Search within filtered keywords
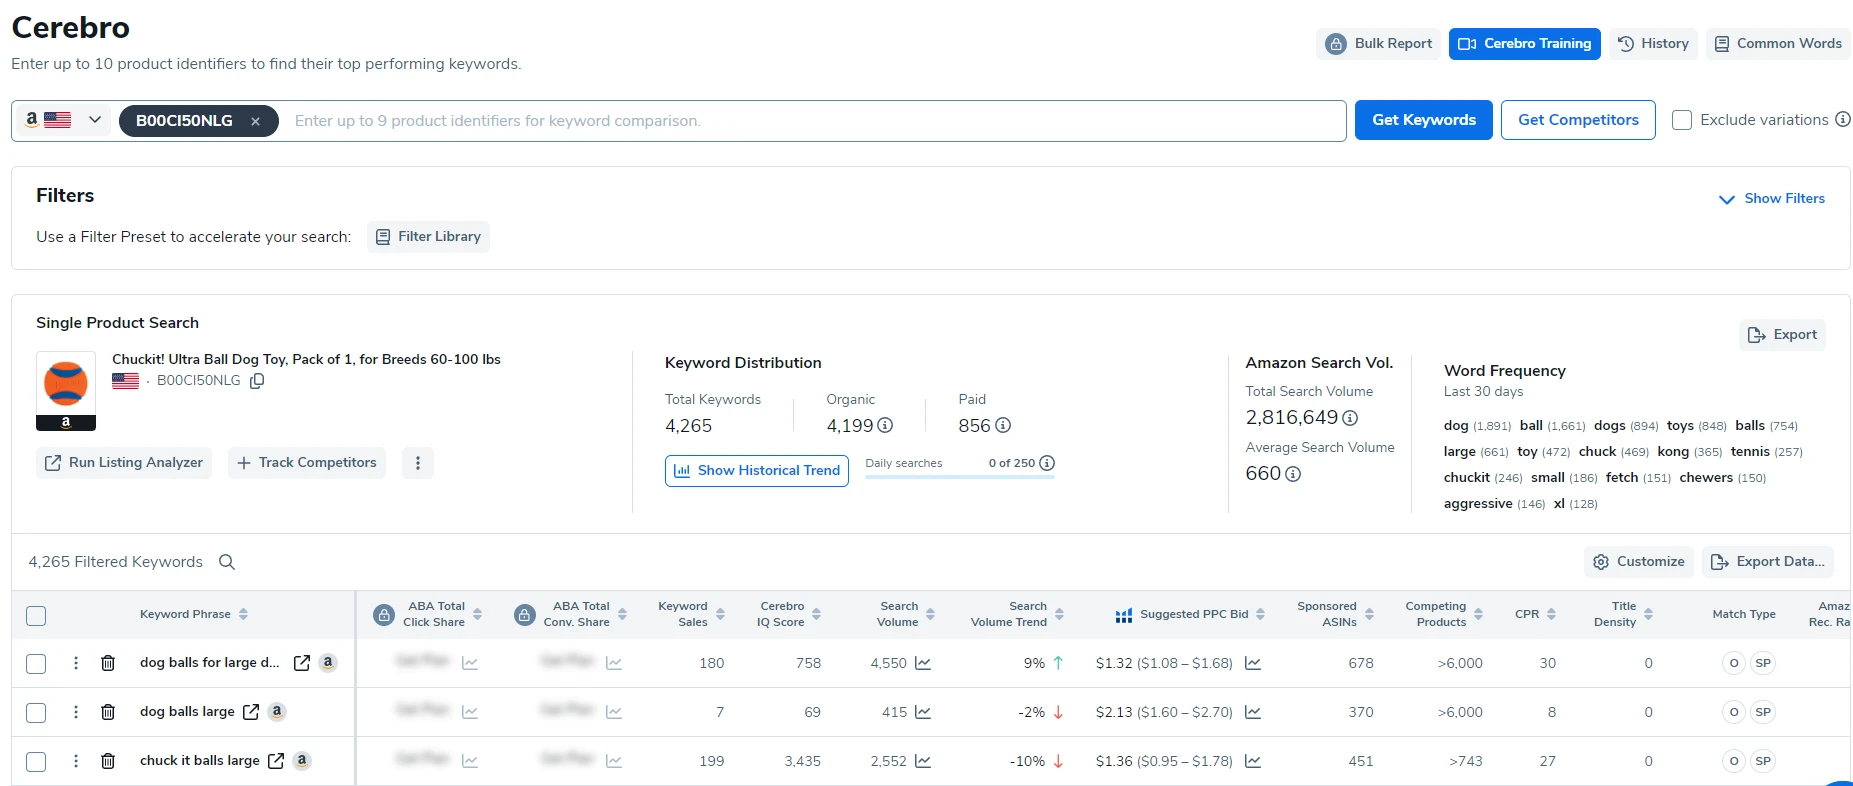Screen dimensions: 1853x786 click(x=227, y=562)
